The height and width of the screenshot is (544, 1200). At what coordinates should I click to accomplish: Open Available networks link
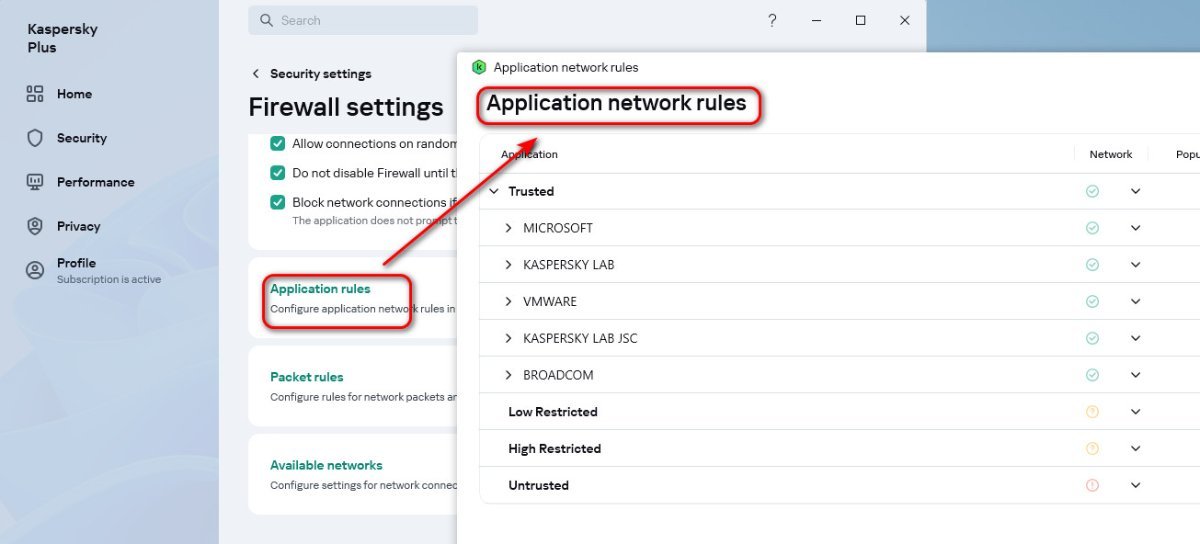(x=326, y=465)
